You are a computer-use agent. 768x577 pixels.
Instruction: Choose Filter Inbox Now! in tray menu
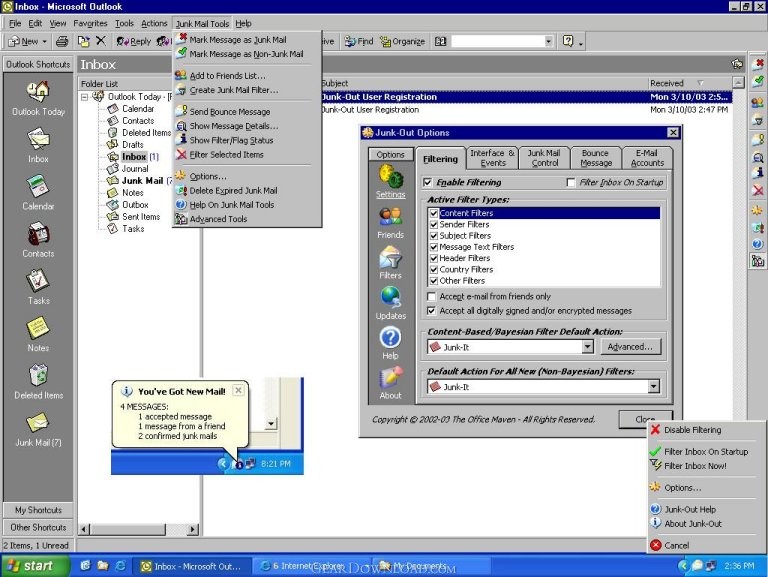(706, 466)
